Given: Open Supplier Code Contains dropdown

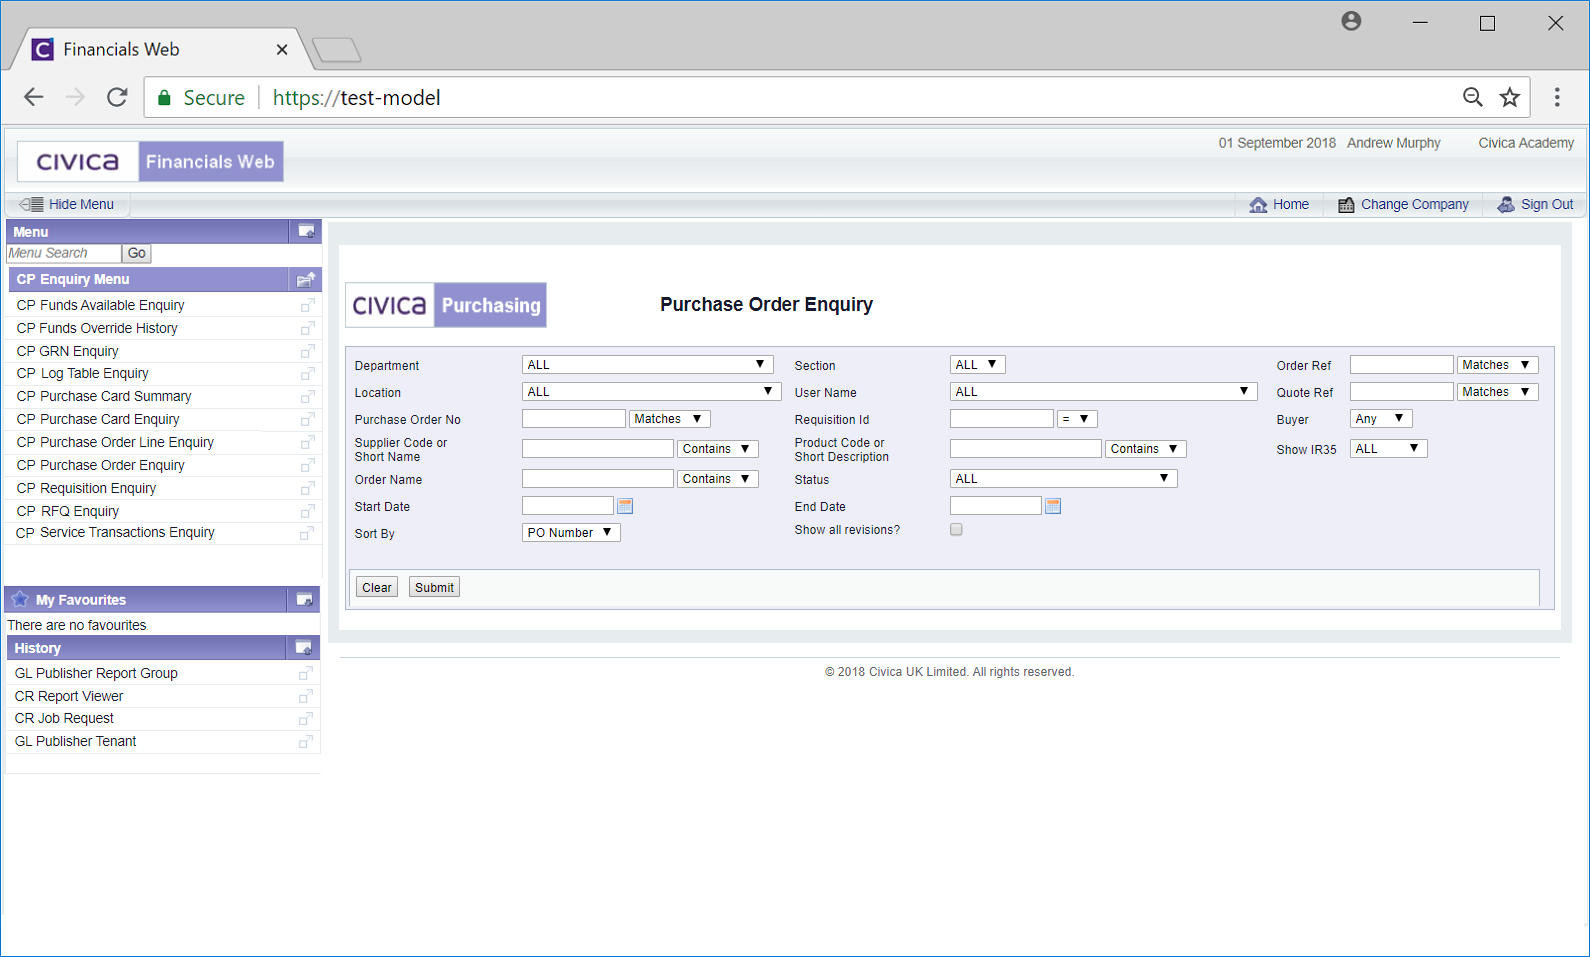Looking at the screenshot, I should pos(717,449).
